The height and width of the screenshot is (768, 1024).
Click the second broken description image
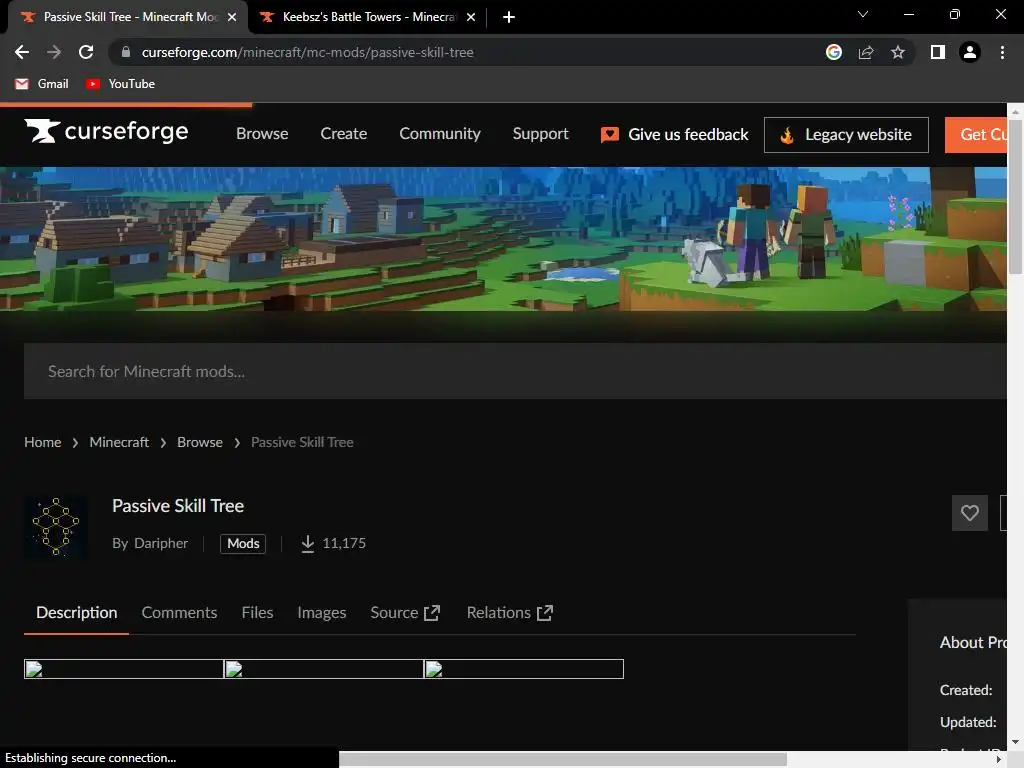coord(324,669)
